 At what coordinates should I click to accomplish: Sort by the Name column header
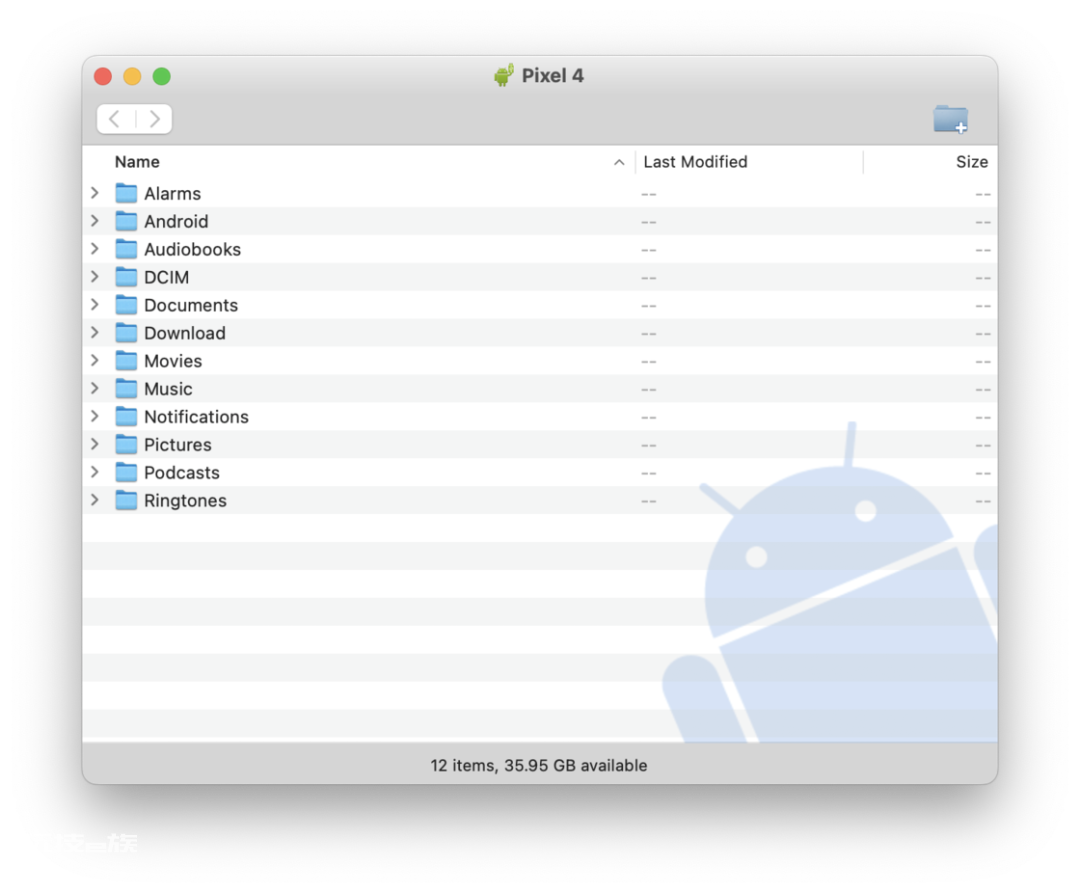(137, 162)
